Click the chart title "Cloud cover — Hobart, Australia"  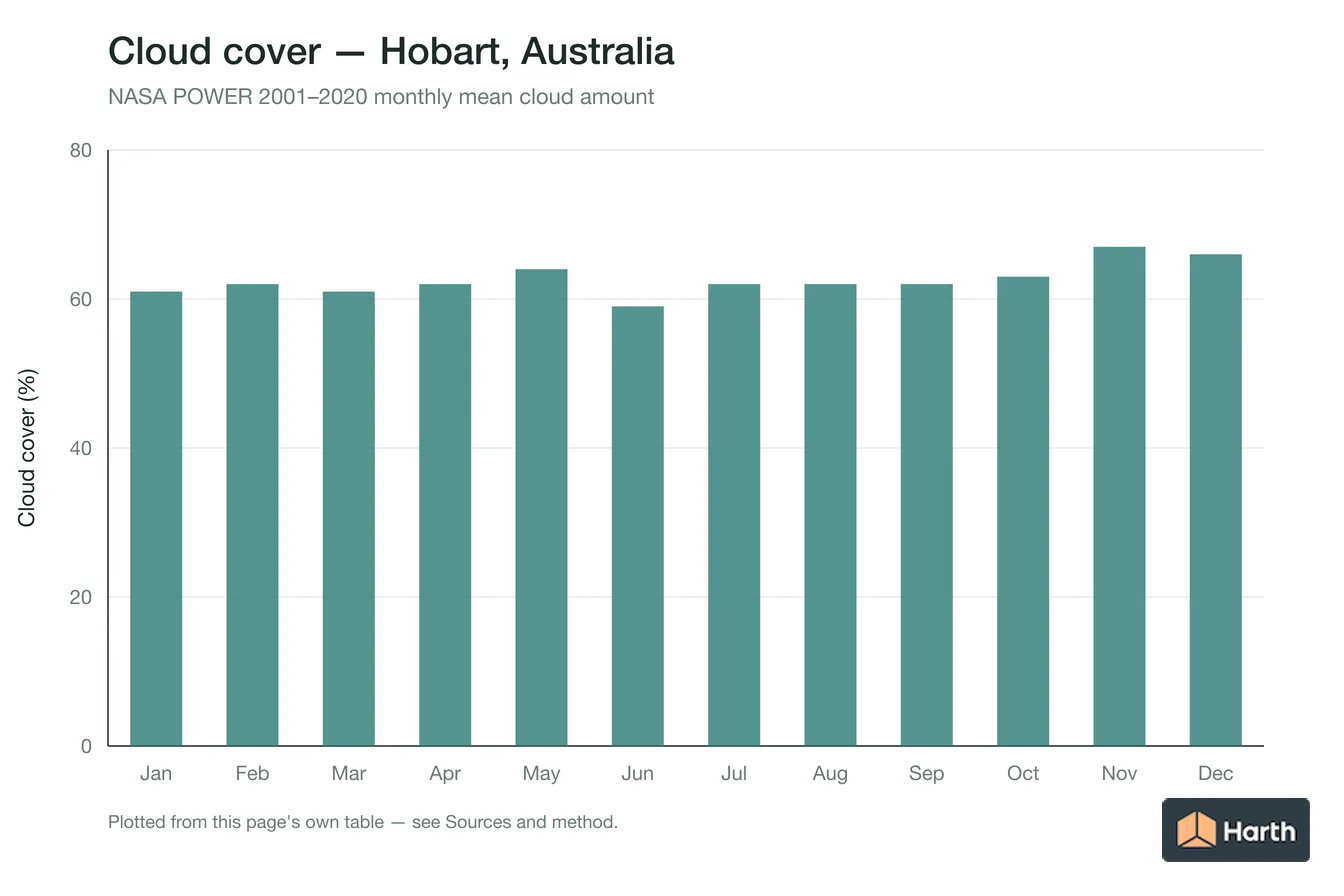tap(391, 51)
